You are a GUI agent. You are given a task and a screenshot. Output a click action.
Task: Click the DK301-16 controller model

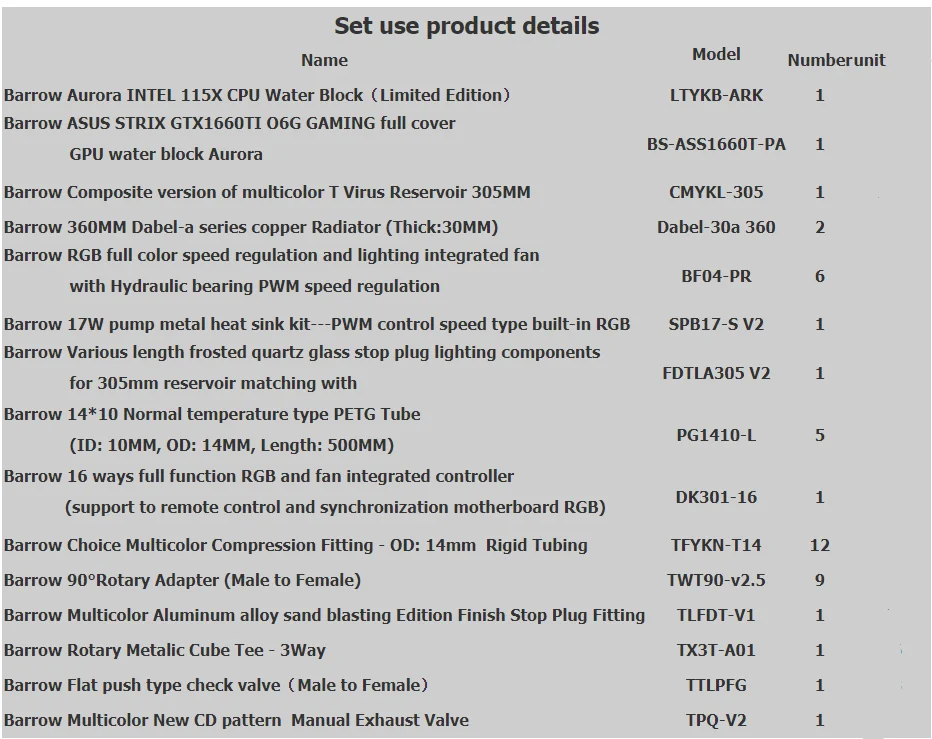click(716, 497)
